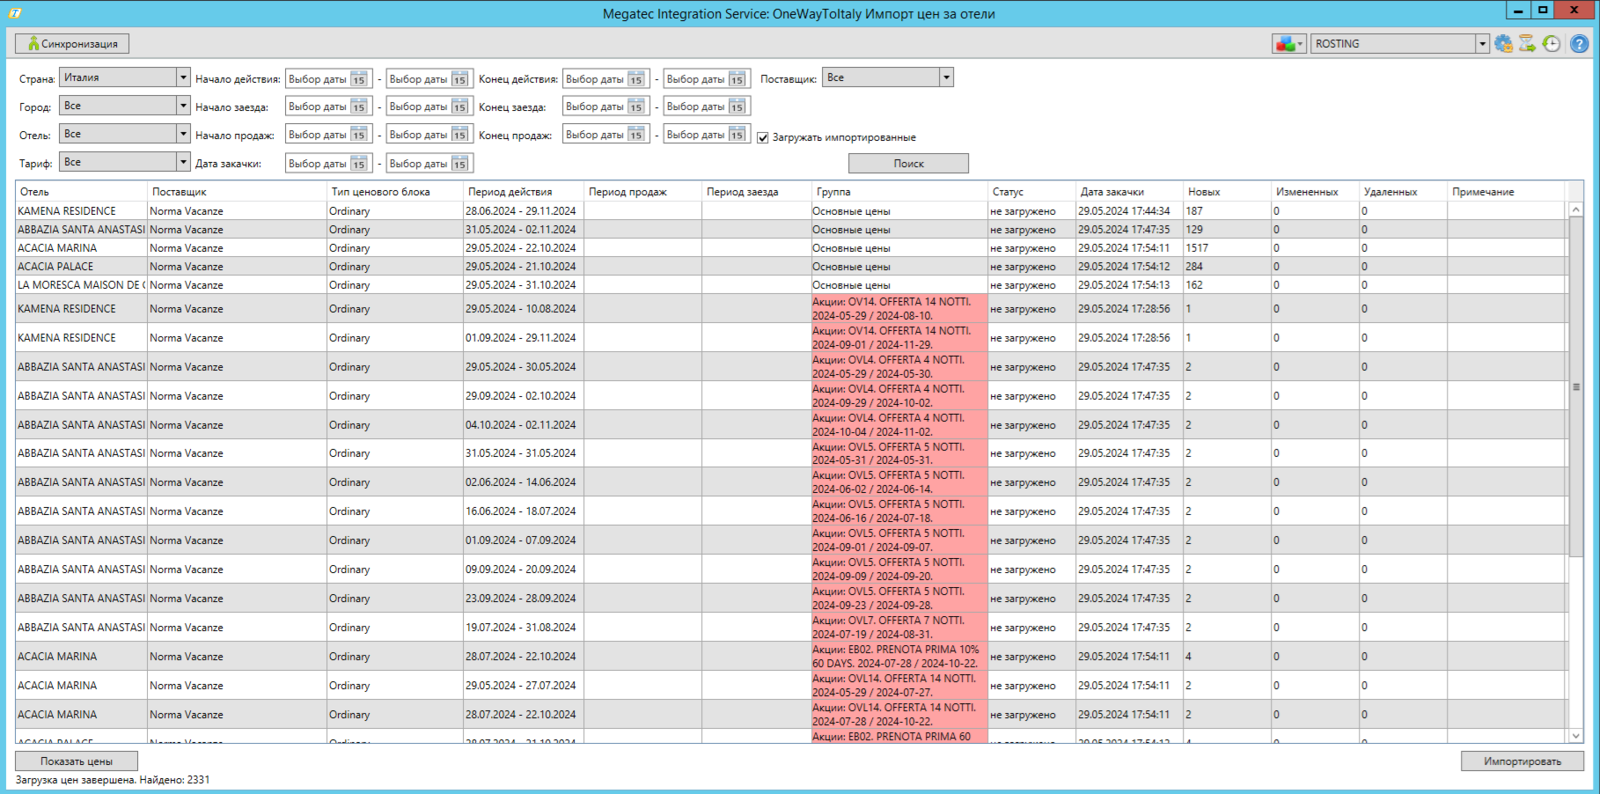Open first calendar icon for Конец действия
1600x794 pixels.
tap(636, 79)
